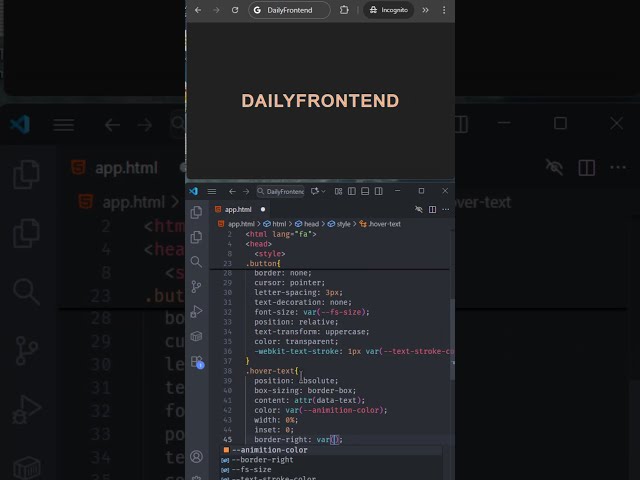The image size is (640, 480).
Task: Reload the DailyFrontend browser page
Action: pyautogui.click(x=235, y=10)
